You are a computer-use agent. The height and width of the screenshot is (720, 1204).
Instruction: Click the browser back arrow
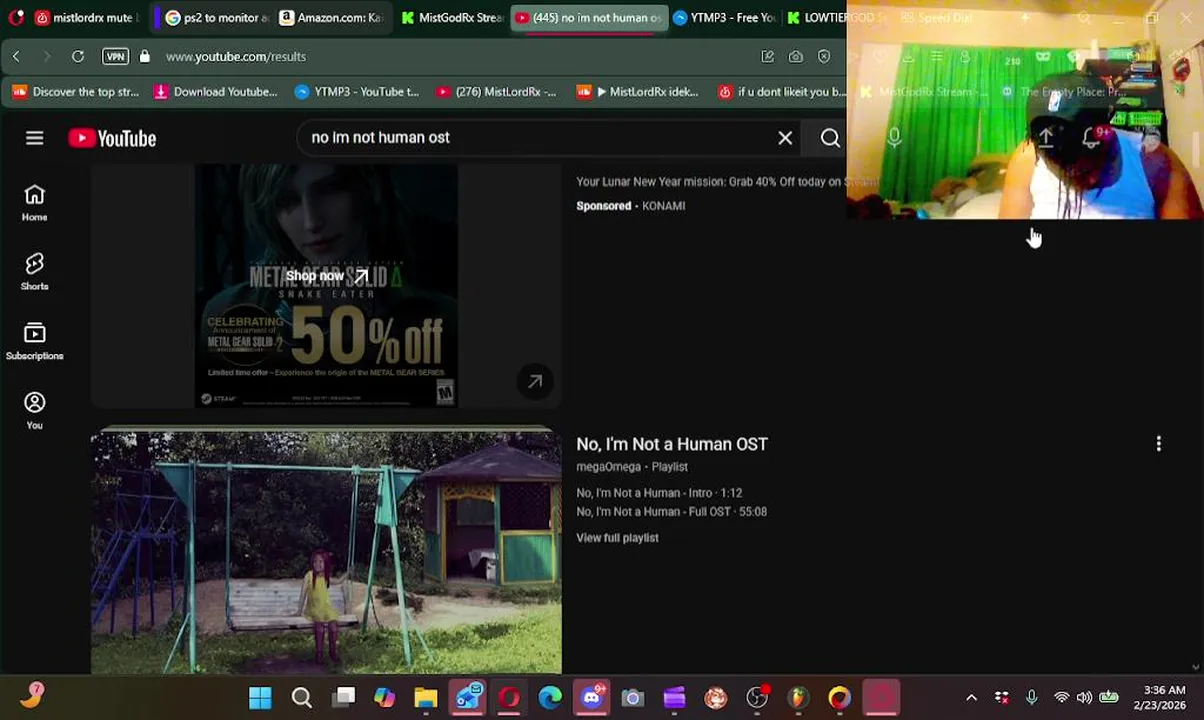[x=16, y=57]
